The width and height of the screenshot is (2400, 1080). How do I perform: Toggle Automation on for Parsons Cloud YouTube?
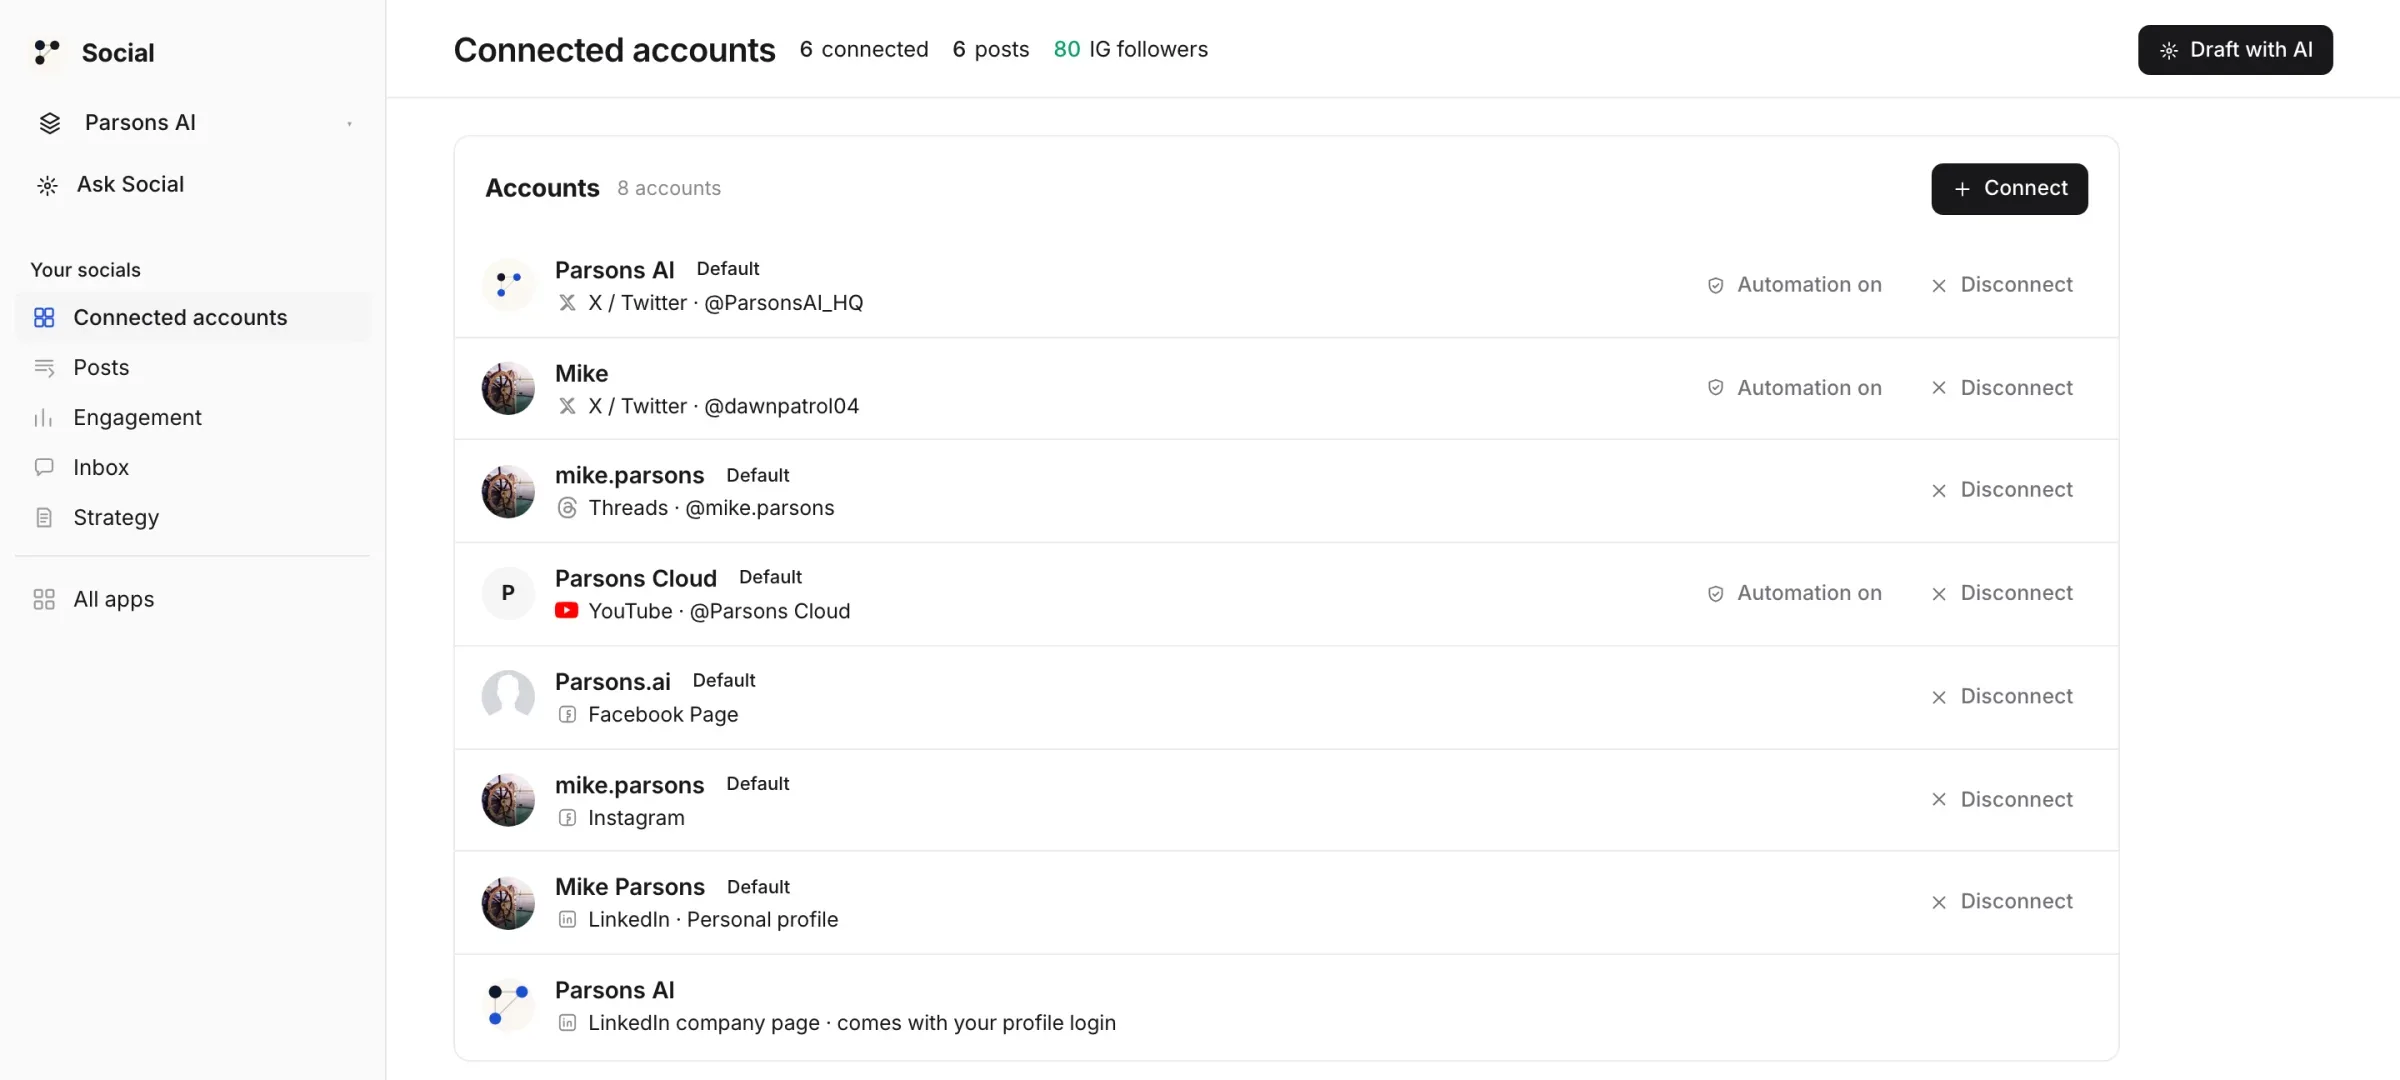click(1794, 593)
